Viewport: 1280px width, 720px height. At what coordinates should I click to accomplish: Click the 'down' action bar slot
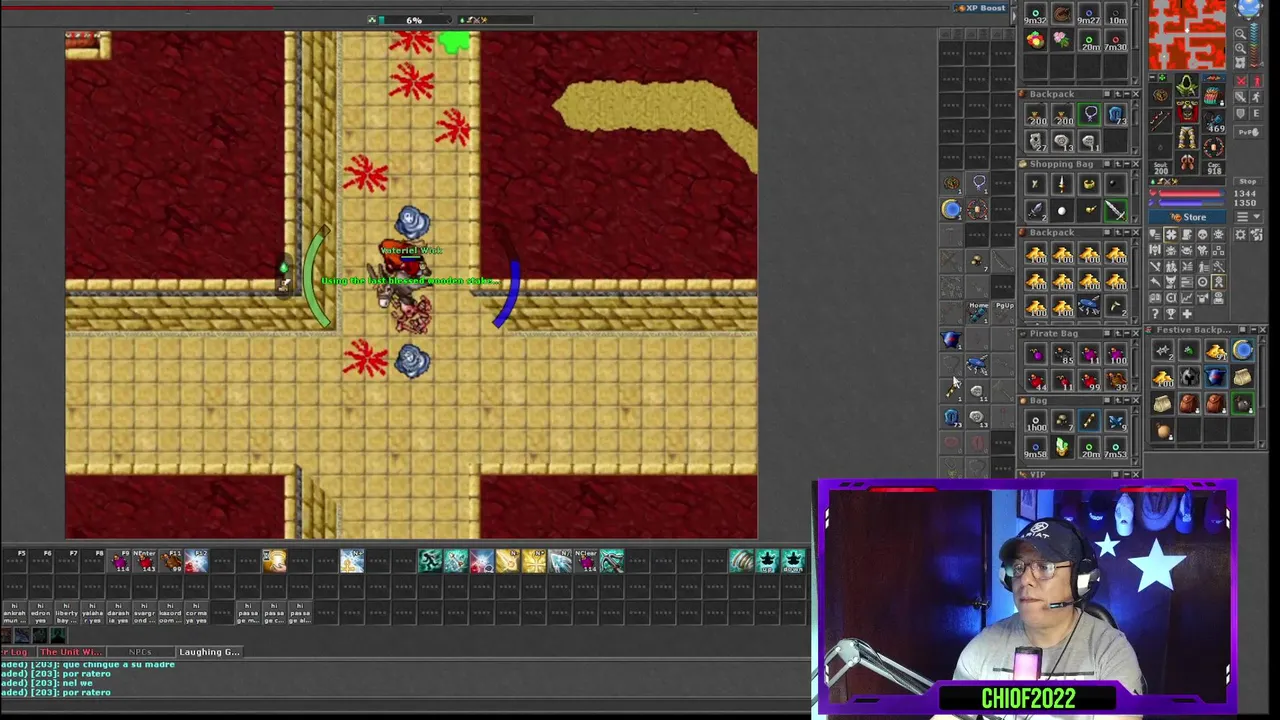[793, 561]
